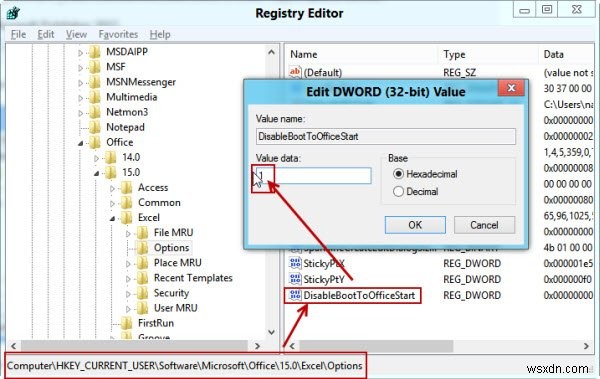
Task: Select the Excel folder icon
Action: pyautogui.click(x=126, y=217)
